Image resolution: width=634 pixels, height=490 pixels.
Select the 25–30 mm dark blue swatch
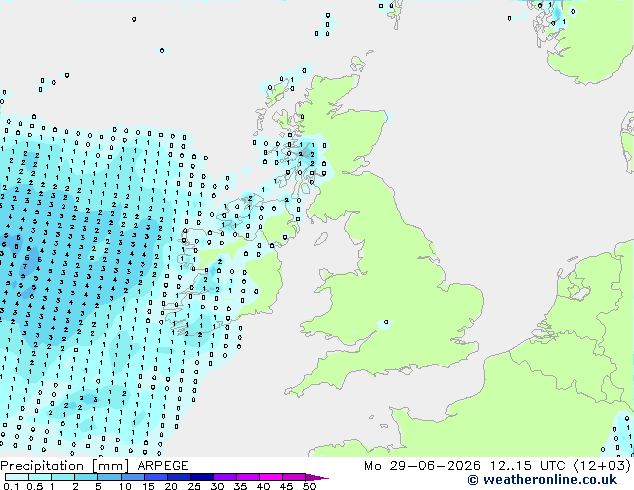point(201,477)
